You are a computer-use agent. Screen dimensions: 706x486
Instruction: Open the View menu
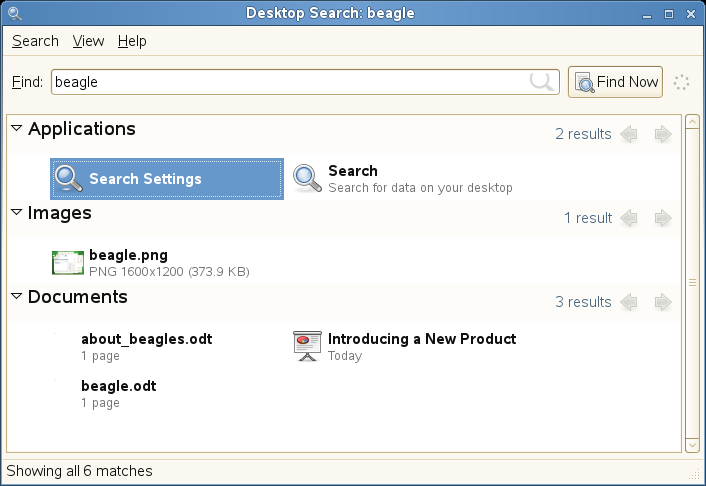click(88, 41)
